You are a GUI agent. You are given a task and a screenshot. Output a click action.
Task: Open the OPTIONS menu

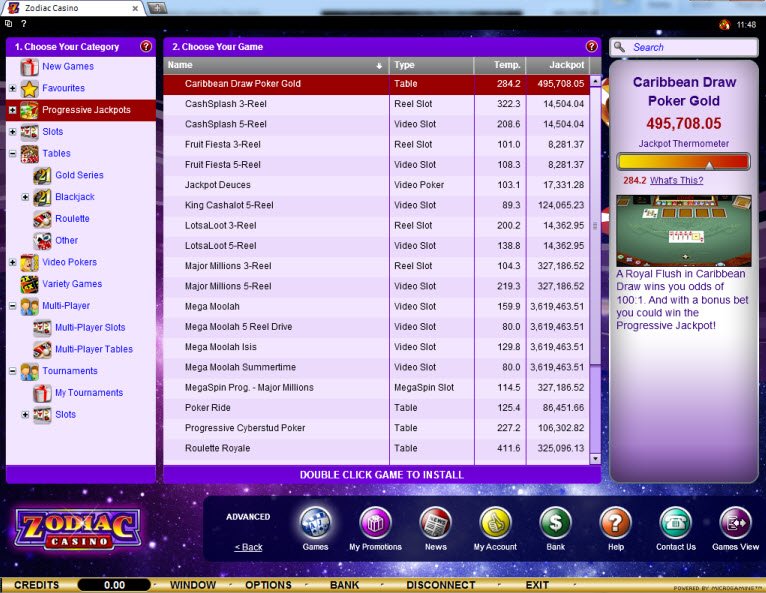point(268,585)
